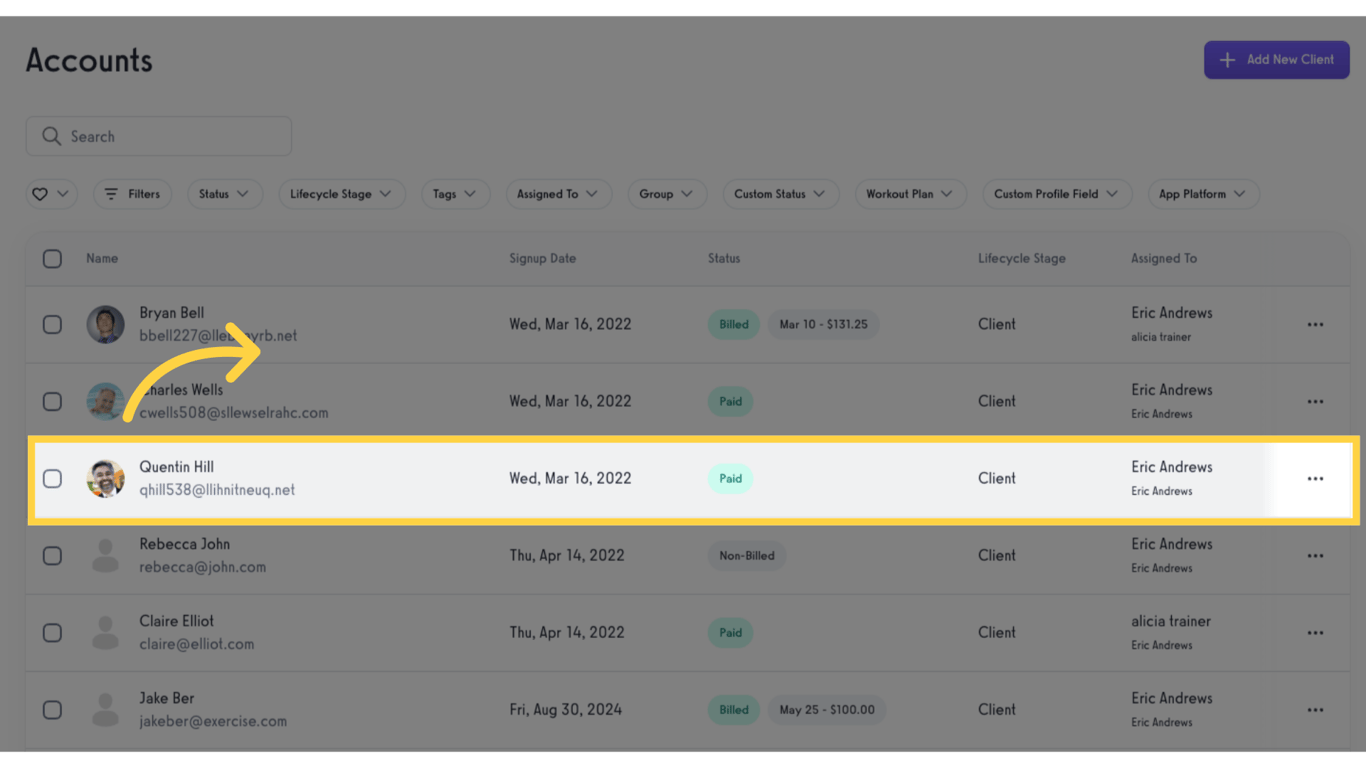
Task: Open the options menu for Quentin Hill
Action: click(x=1315, y=478)
